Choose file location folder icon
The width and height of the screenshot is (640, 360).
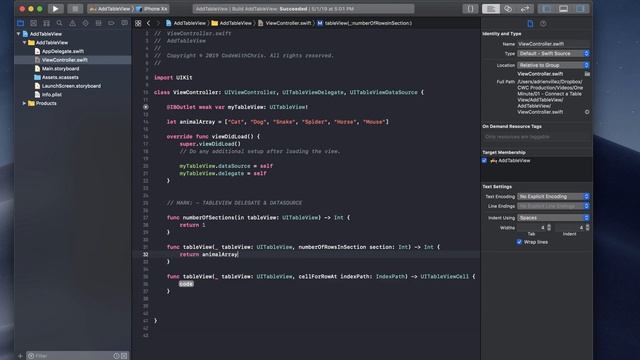[x=587, y=74]
